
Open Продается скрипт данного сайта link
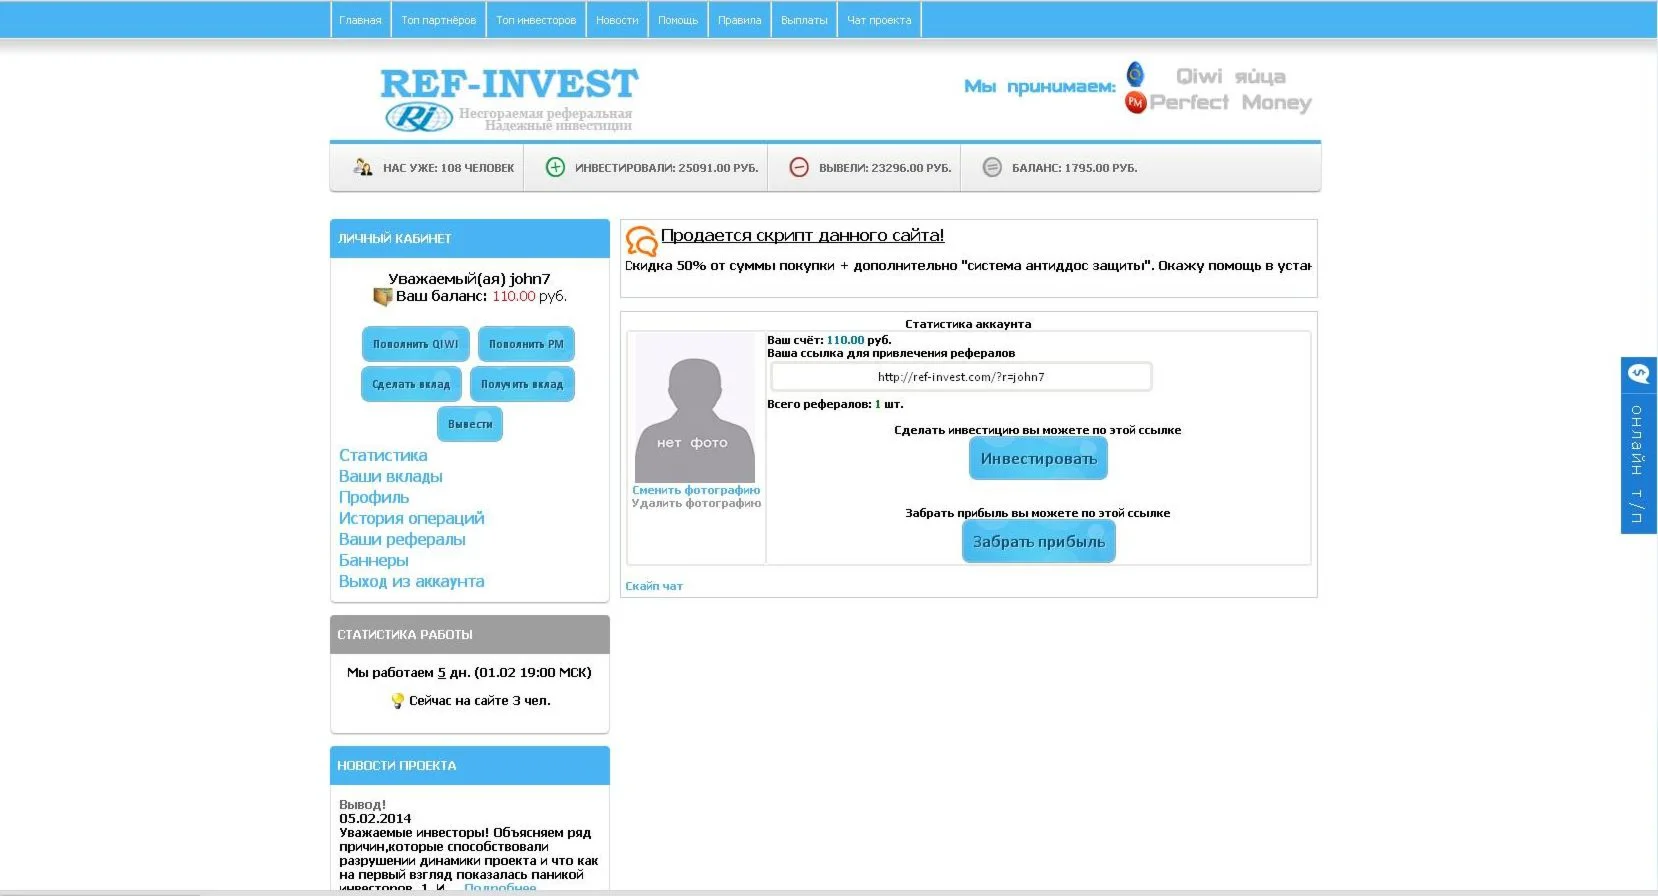802,235
